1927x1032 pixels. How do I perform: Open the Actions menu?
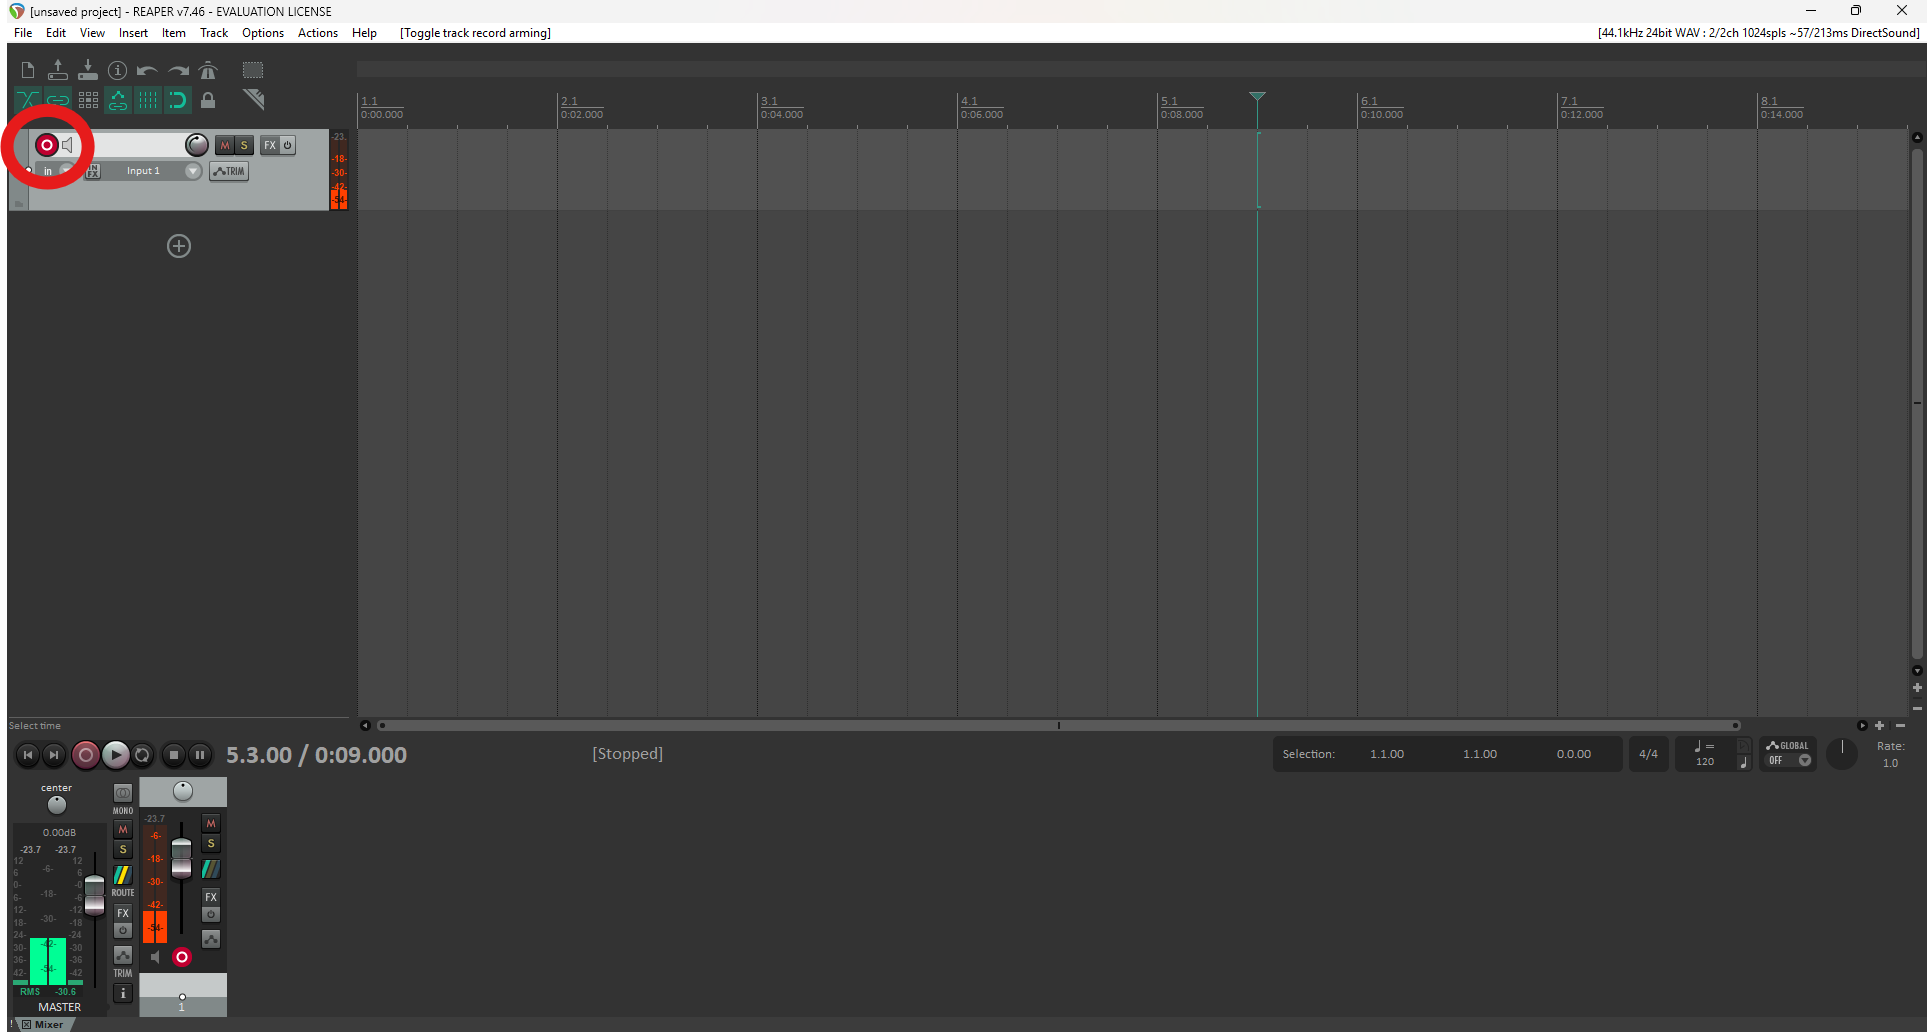317,33
